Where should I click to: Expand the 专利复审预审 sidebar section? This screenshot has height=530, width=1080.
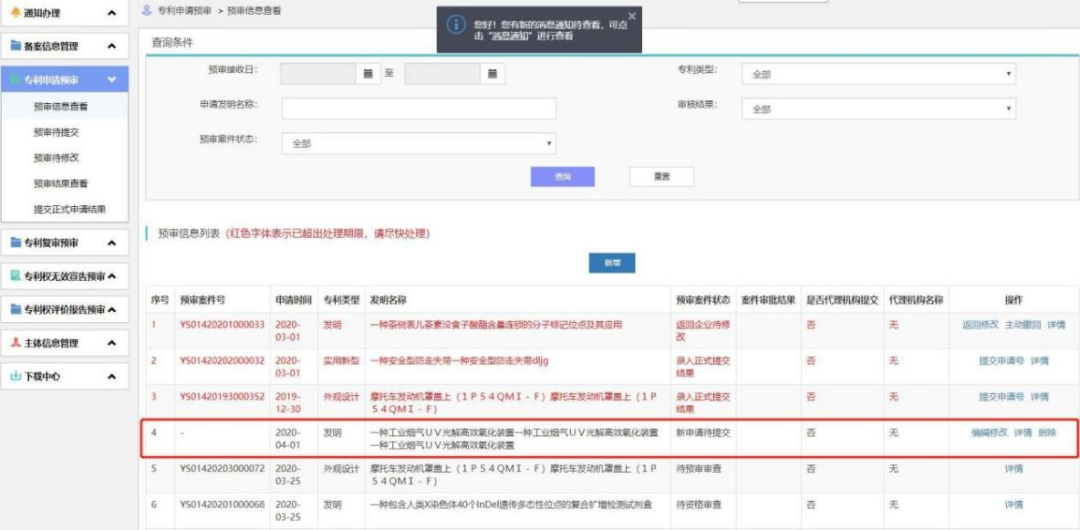tap(111, 243)
